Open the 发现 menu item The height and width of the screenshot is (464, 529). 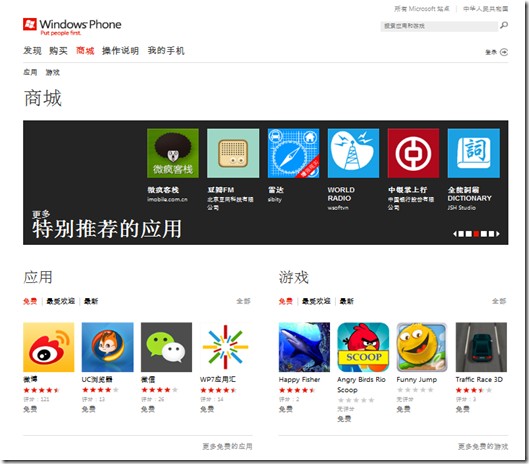[x=32, y=51]
